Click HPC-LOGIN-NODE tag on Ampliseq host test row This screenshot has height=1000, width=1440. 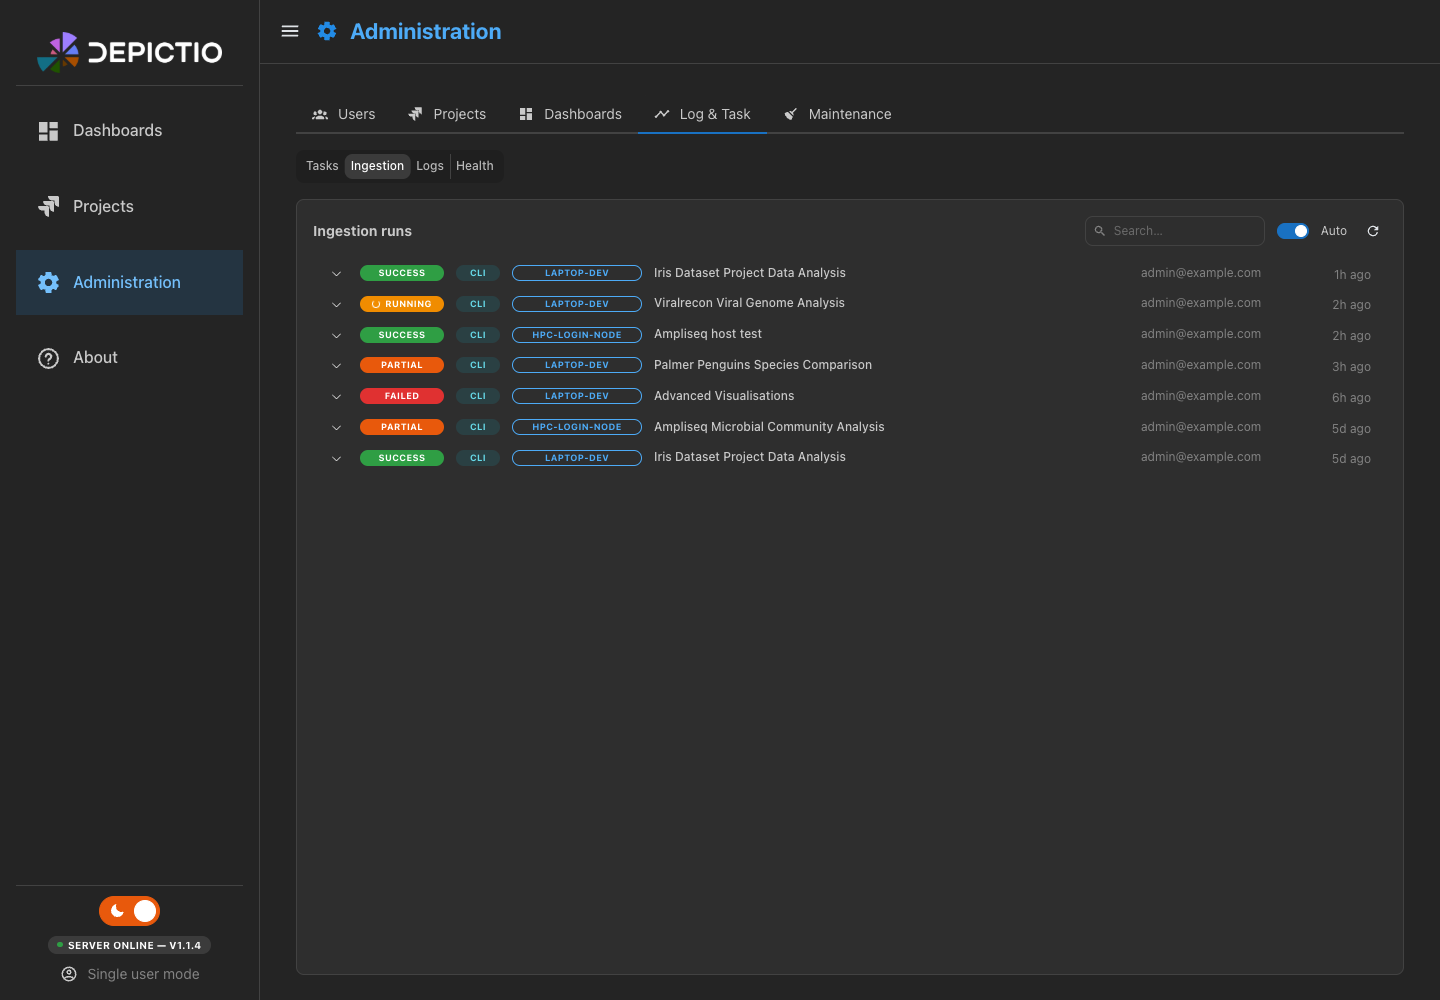coord(577,335)
